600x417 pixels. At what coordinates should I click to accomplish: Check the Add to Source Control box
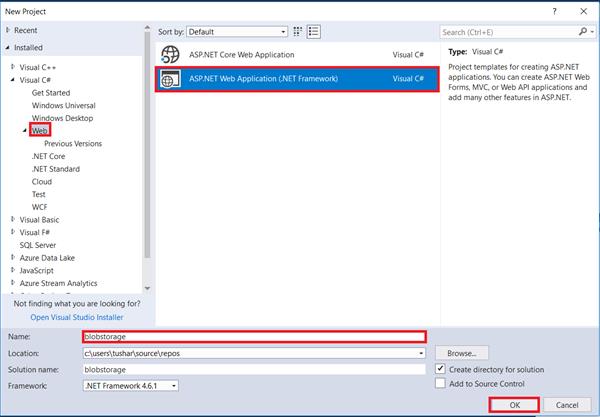click(441, 384)
